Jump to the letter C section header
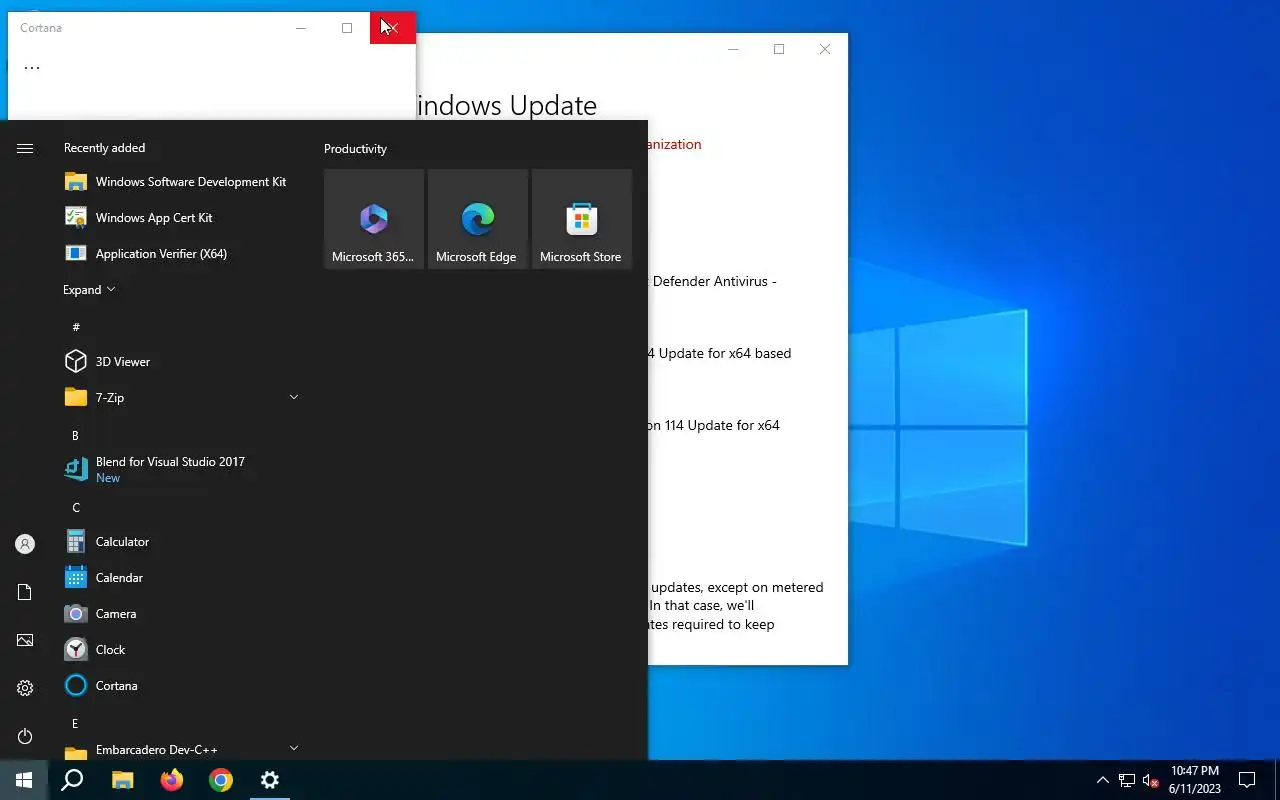Viewport: 1280px width, 800px height. 76,508
